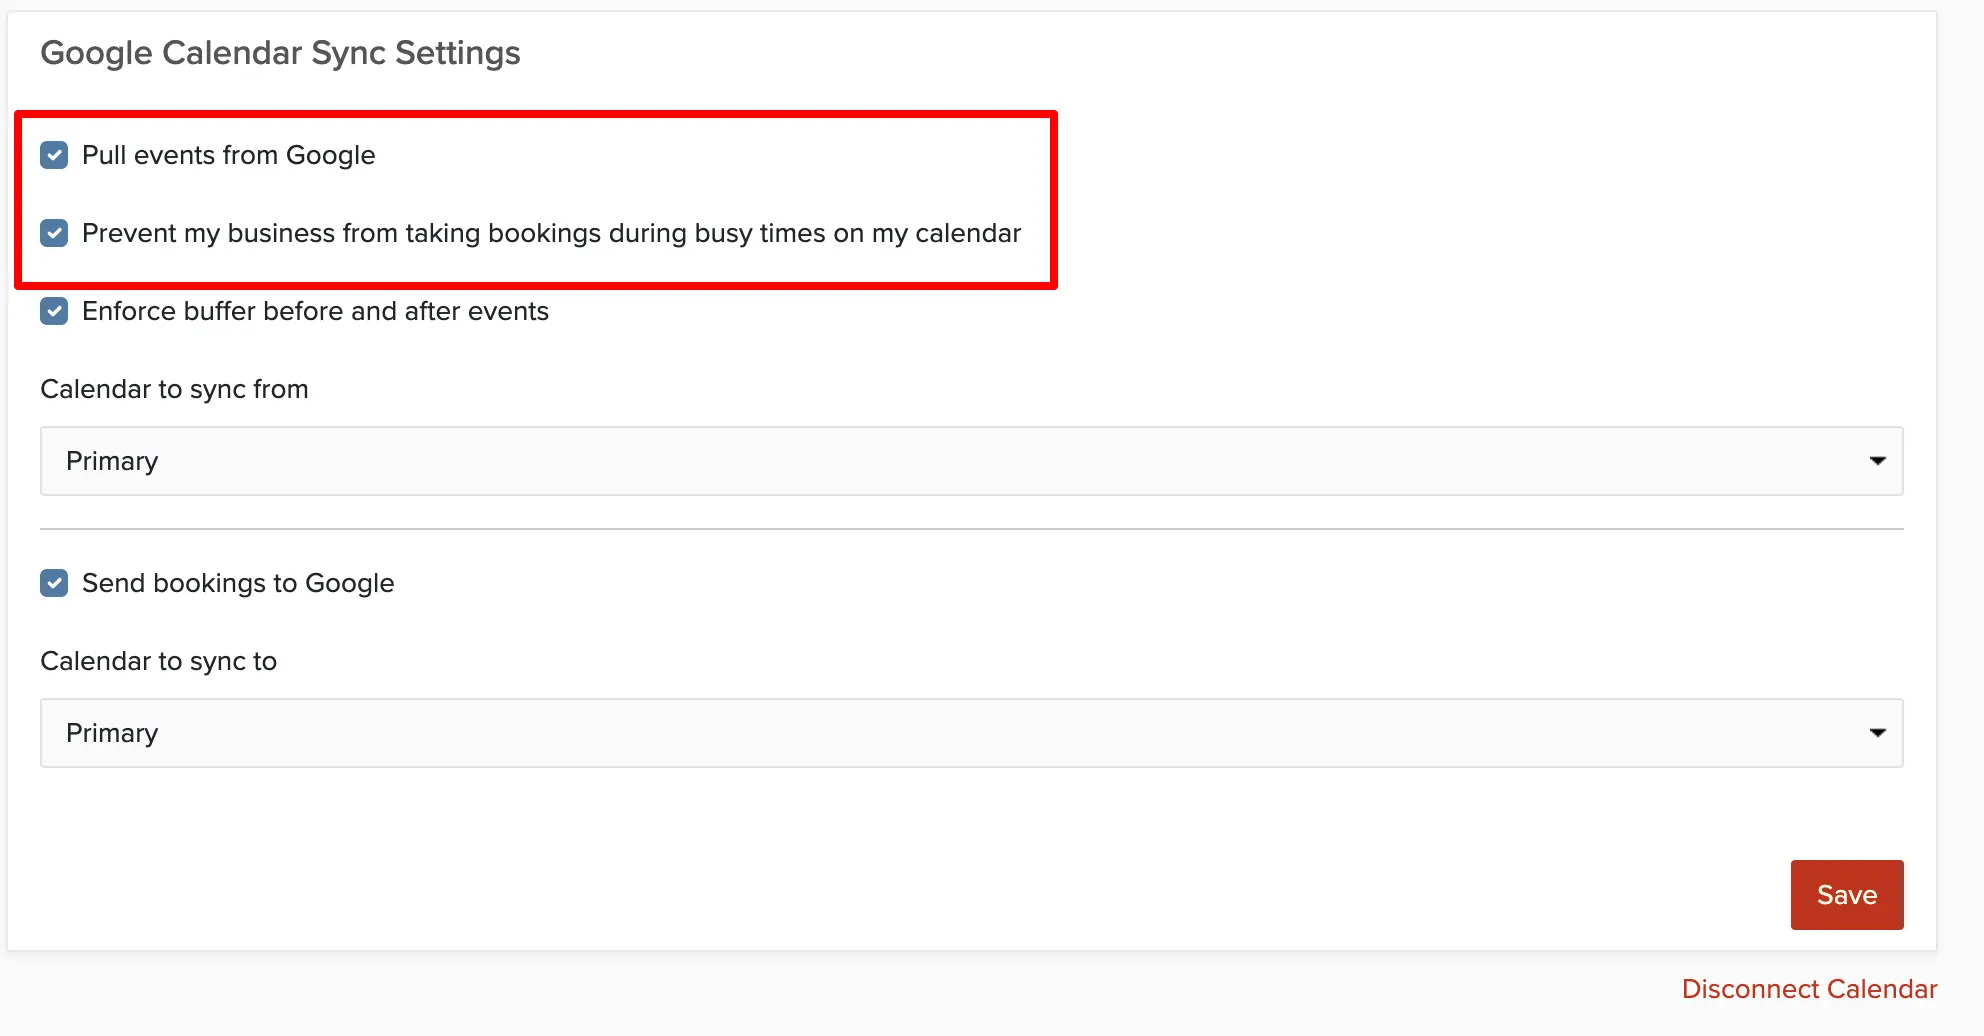Disable Enforce buffer before and after events checkbox
1984x1036 pixels.
[x=54, y=311]
